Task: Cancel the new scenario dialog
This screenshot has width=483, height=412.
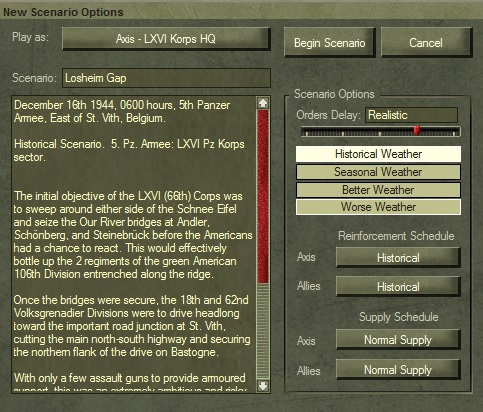Action: click(426, 43)
